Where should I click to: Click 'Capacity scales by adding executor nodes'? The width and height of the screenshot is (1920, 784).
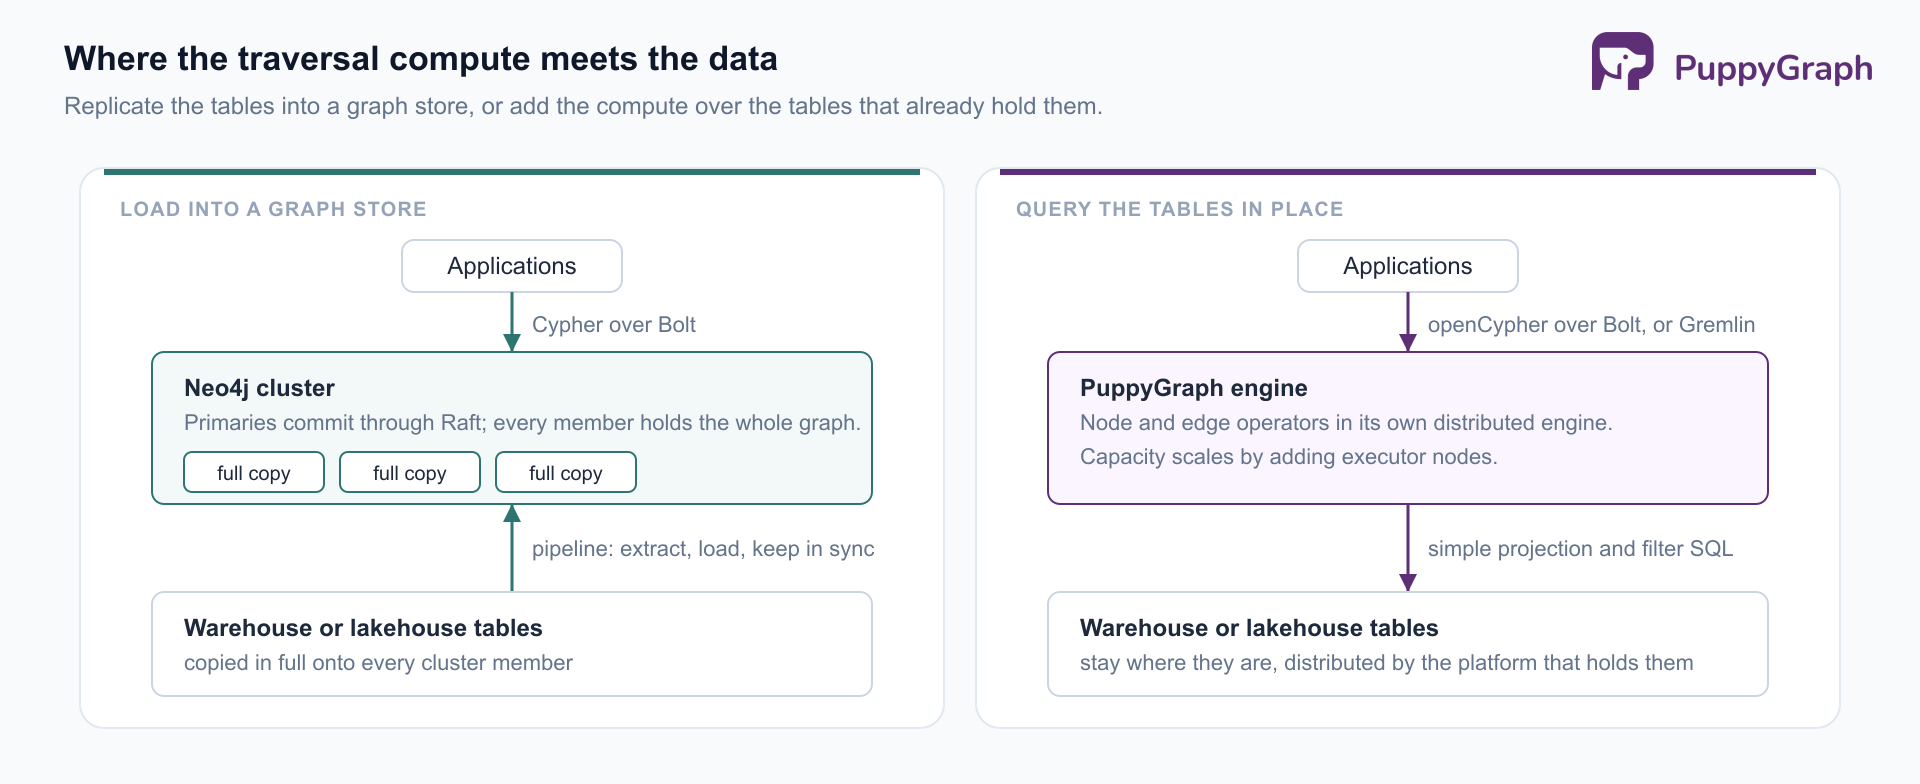1289,456
